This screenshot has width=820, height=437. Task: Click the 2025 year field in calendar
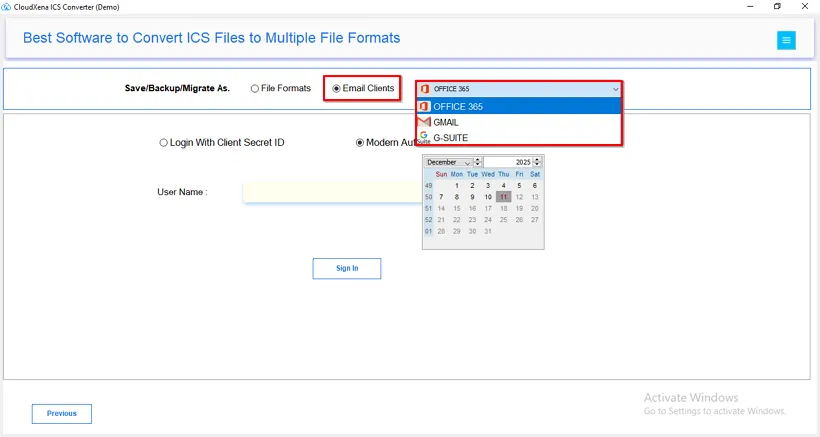coord(507,163)
